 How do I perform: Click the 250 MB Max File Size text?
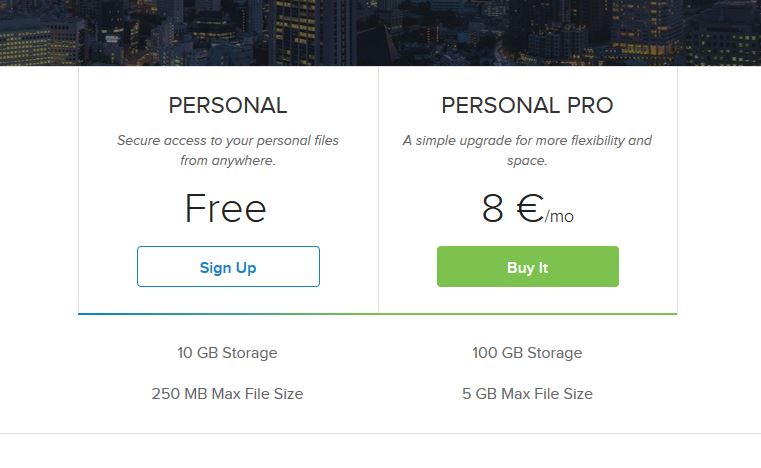pos(227,393)
